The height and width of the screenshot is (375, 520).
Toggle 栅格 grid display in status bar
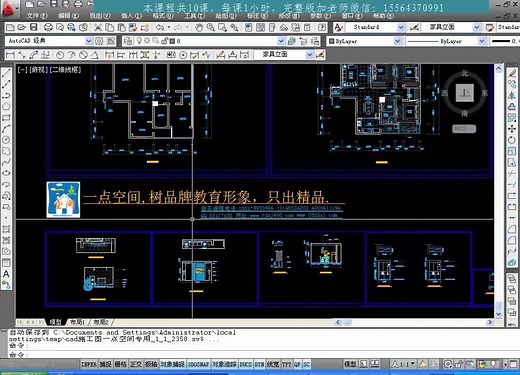click(120, 364)
